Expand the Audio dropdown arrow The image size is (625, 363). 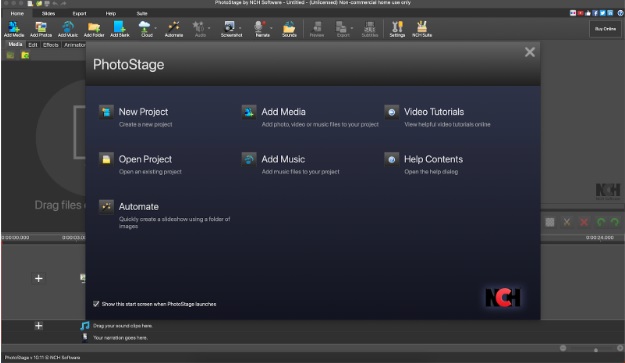[x=209, y=28]
